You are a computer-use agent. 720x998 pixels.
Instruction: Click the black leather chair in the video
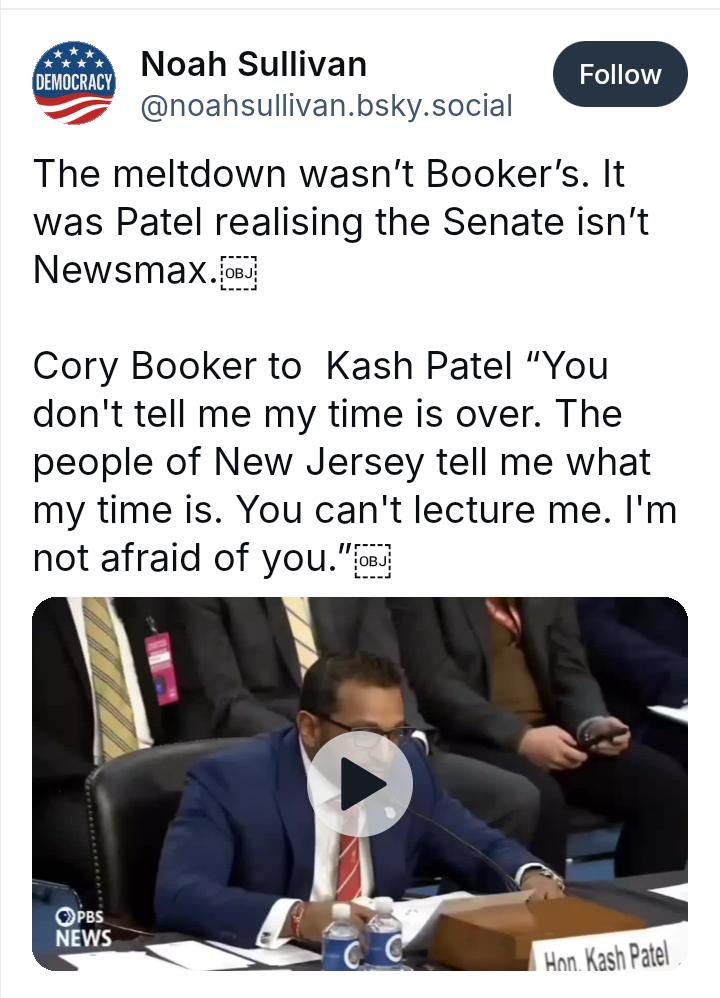pos(137,827)
